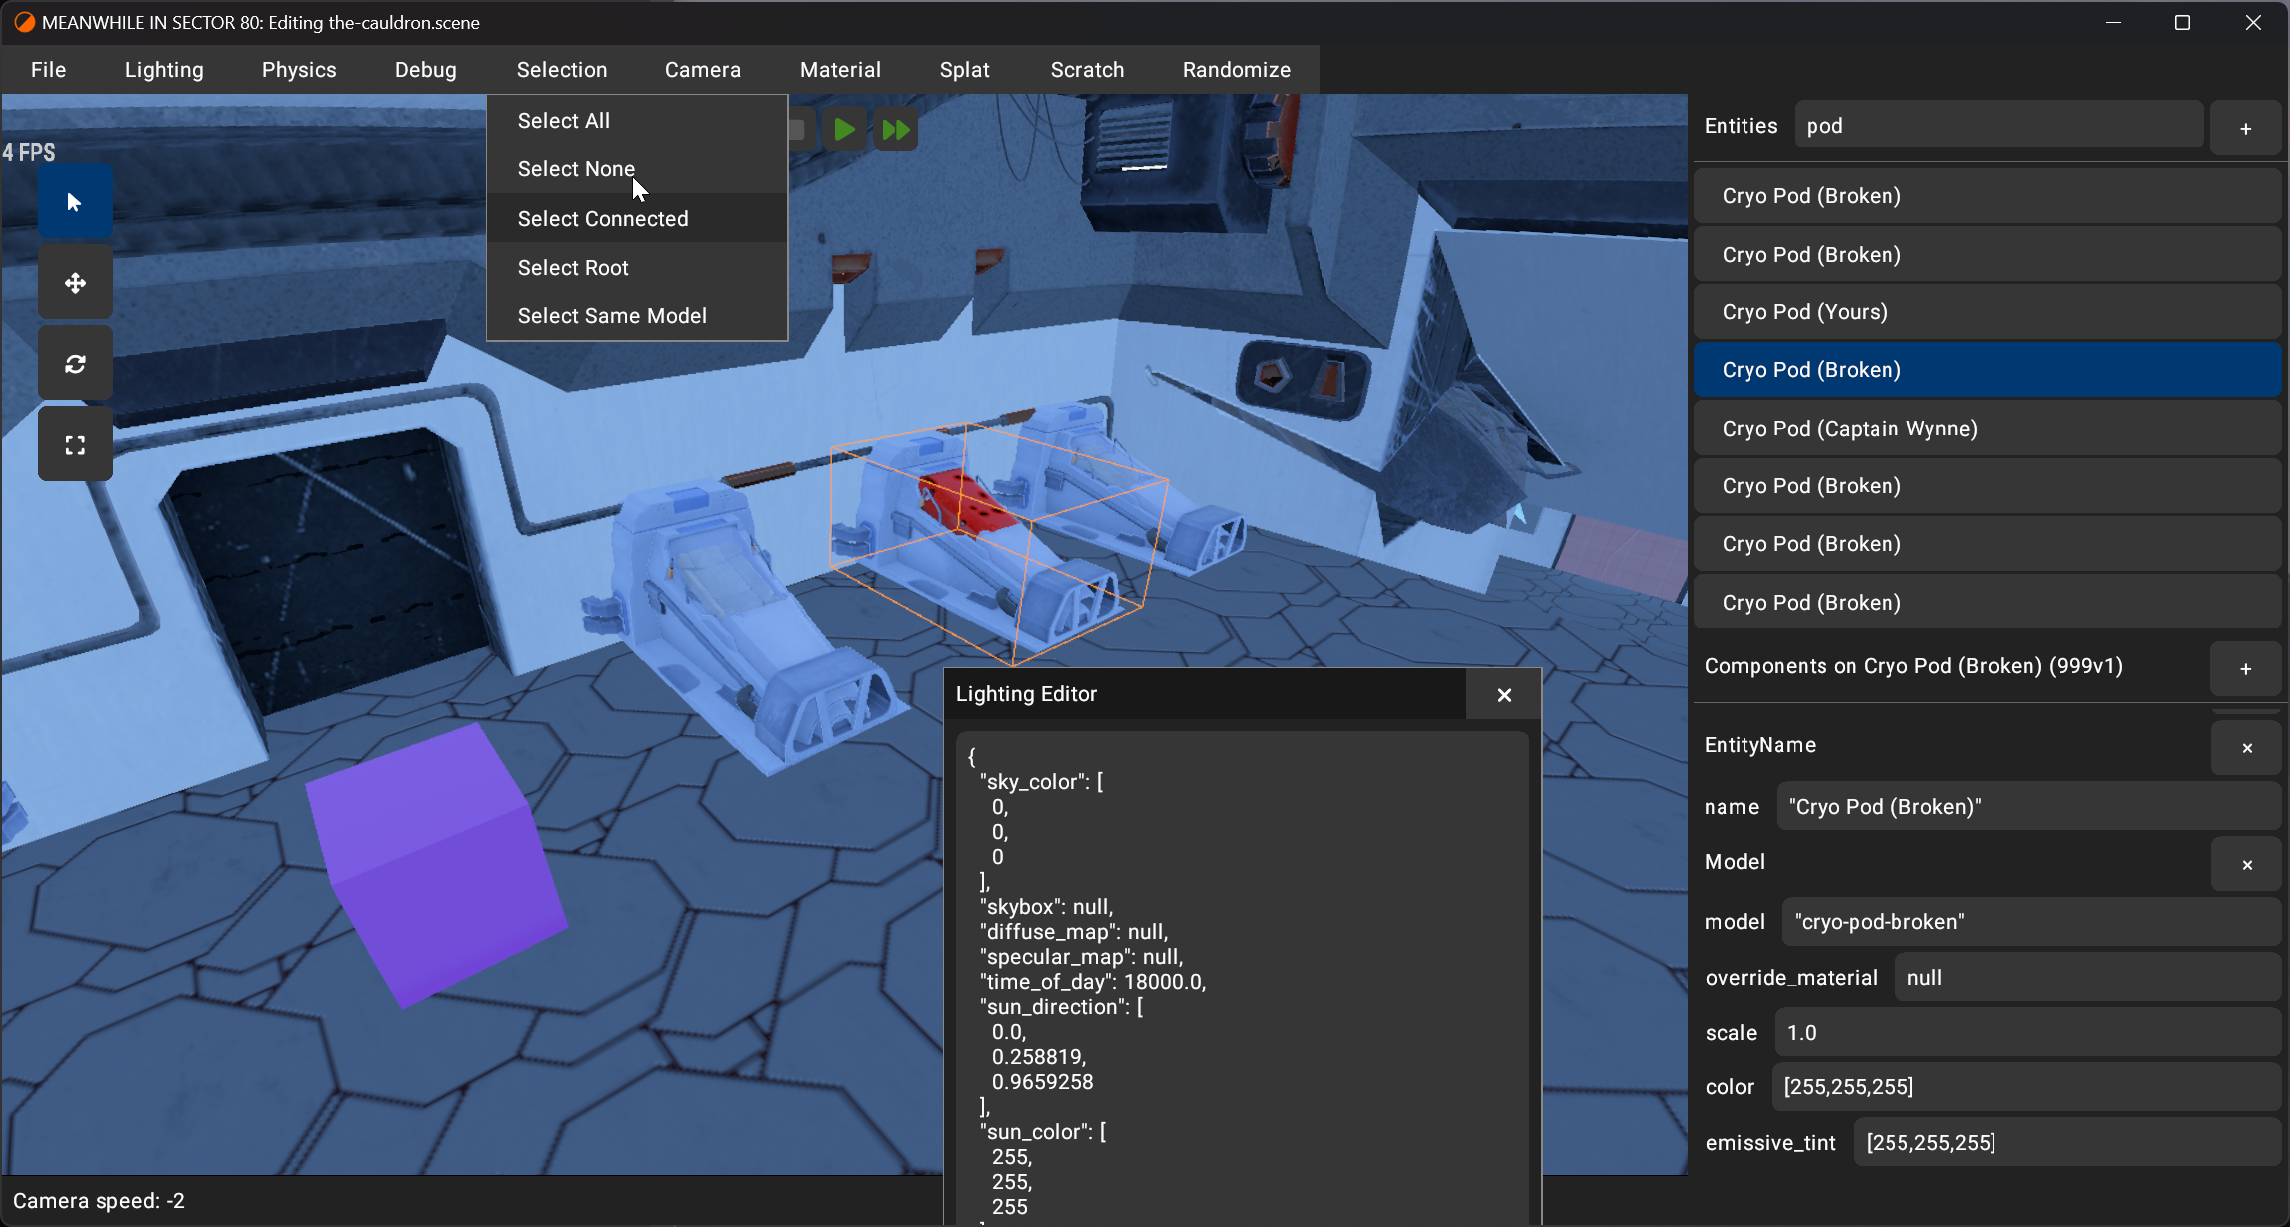The image size is (2290, 1227).
Task: Choose Select Same Model menu entry
Action: click(x=612, y=316)
